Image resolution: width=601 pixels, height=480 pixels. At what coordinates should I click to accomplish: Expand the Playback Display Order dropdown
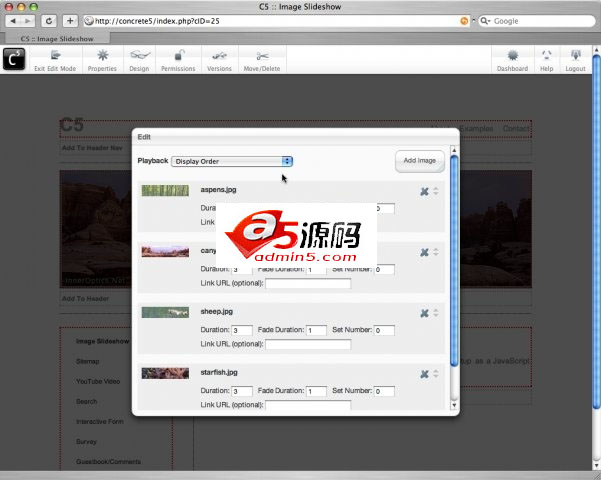(232, 161)
